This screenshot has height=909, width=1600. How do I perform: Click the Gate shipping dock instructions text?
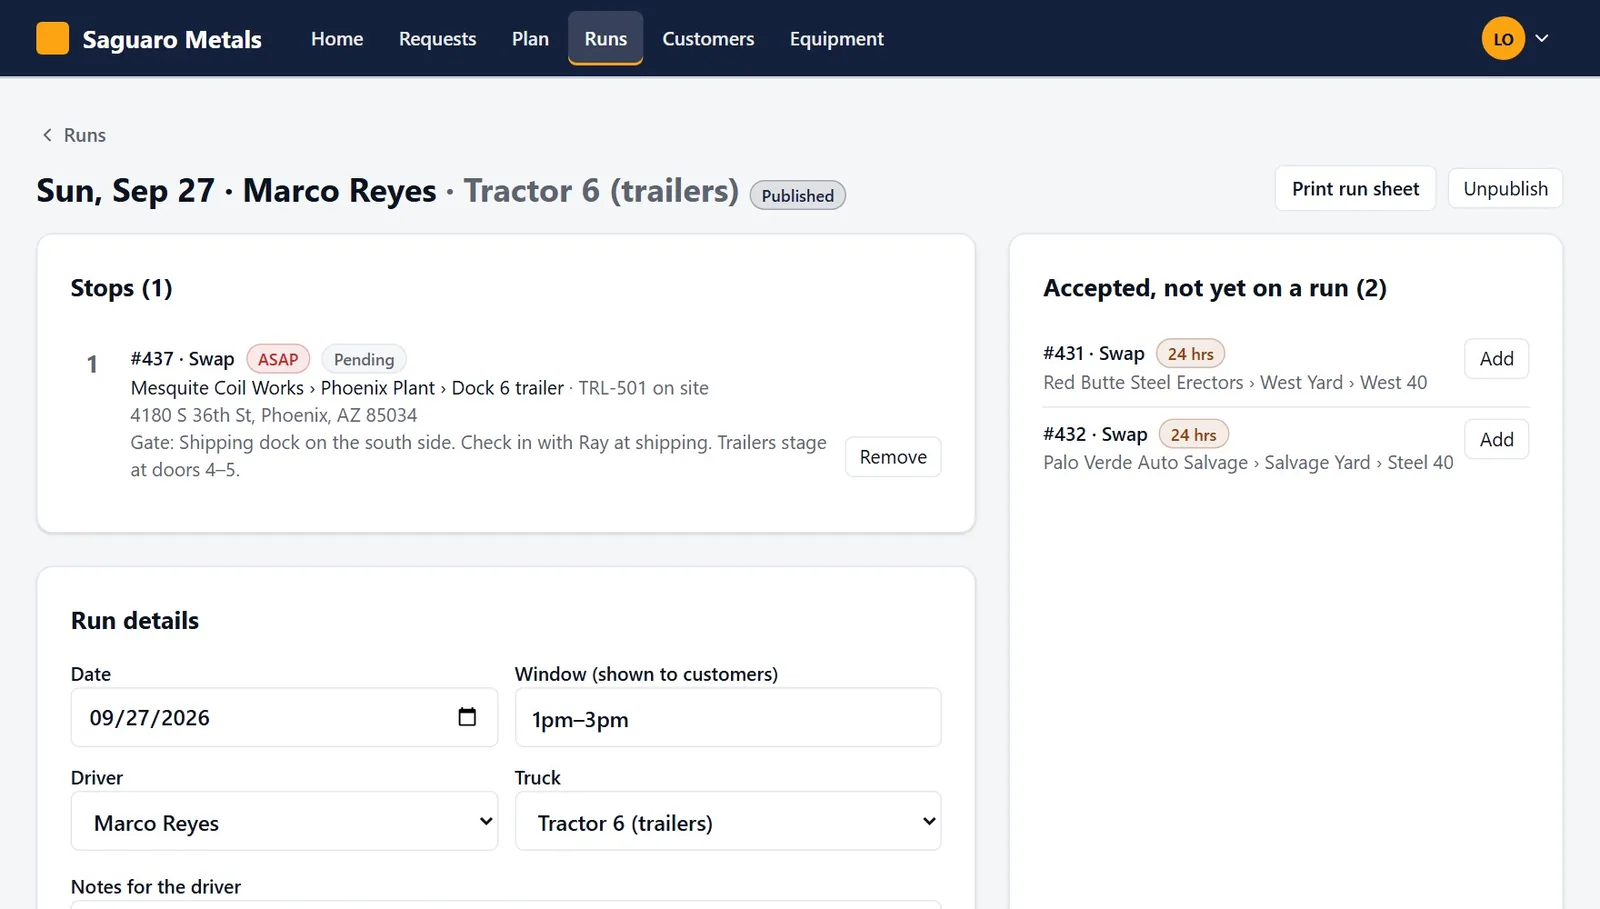coord(479,456)
